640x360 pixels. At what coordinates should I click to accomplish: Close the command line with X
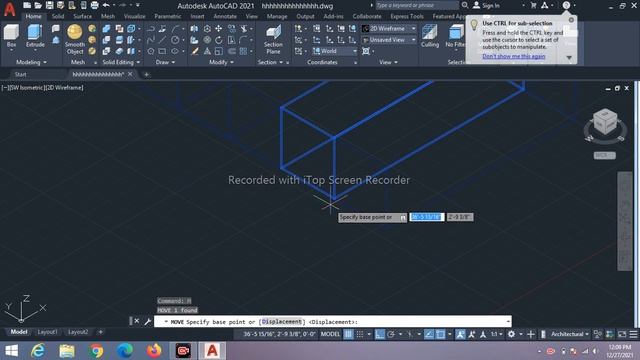pos(137,321)
